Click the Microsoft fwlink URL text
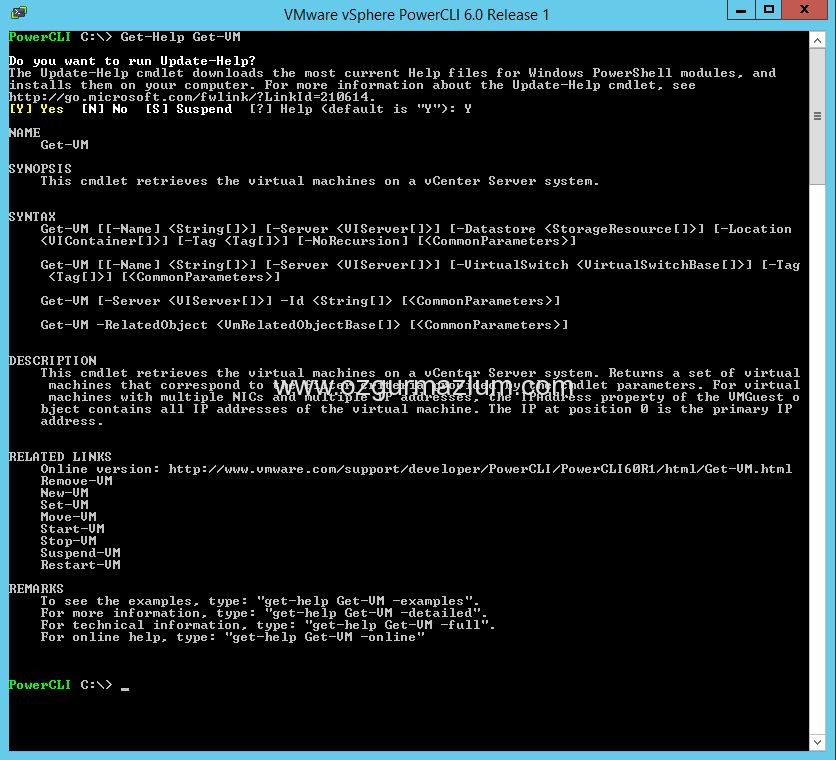The width and height of the screenshot is (836, 760). coord(192,97)
